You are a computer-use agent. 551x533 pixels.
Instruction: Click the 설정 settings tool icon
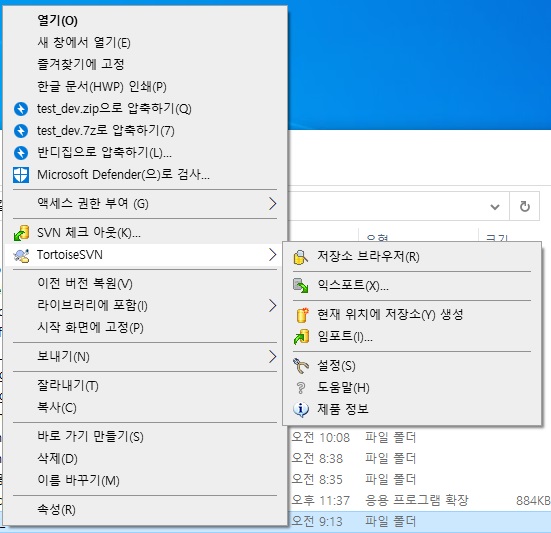(x=301, y=366)
